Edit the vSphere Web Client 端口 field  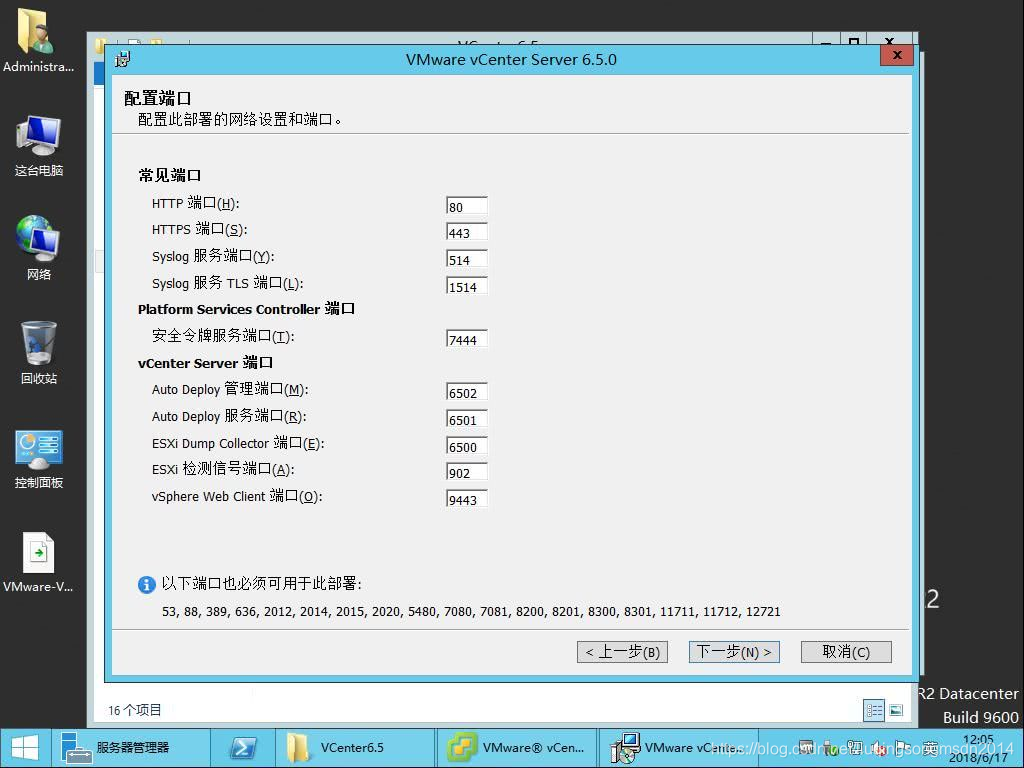tap(467, 498)
